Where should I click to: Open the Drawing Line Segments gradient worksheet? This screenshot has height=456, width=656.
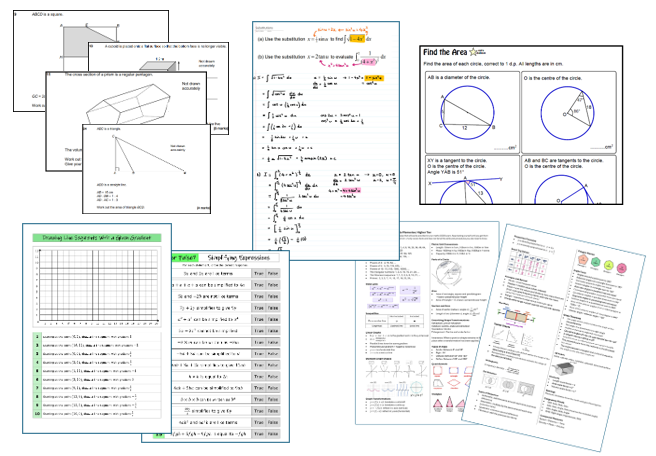tap(97, 328)
